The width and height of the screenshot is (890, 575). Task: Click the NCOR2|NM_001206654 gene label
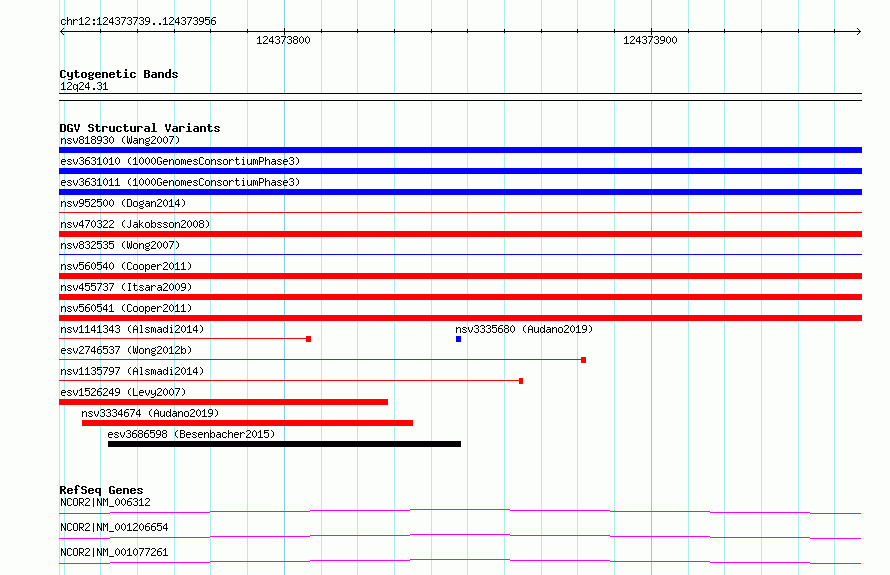[x=114, y=527]
